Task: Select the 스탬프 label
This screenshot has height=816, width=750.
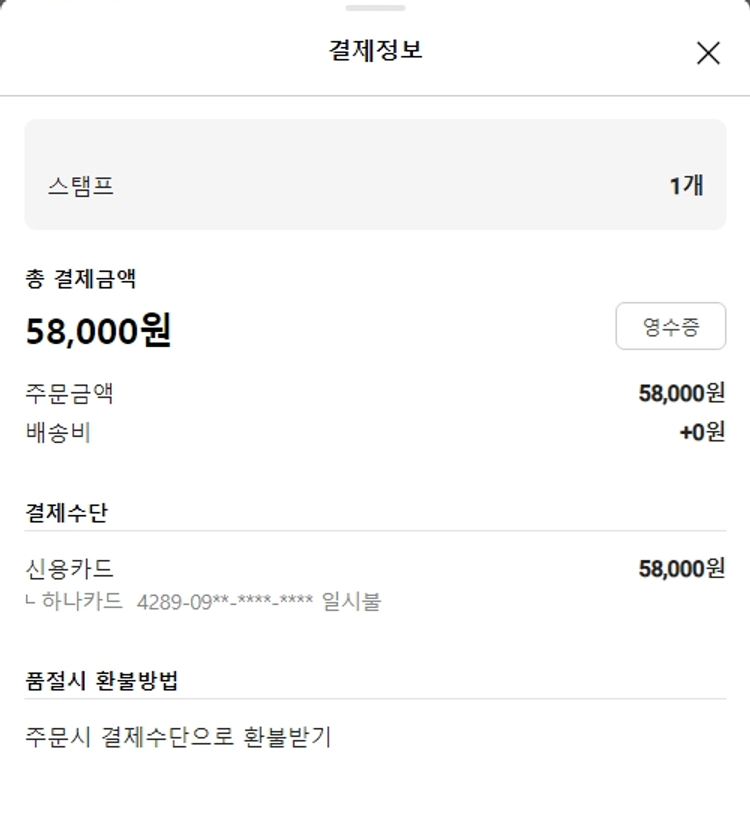Action: click(x=80, y=186)
